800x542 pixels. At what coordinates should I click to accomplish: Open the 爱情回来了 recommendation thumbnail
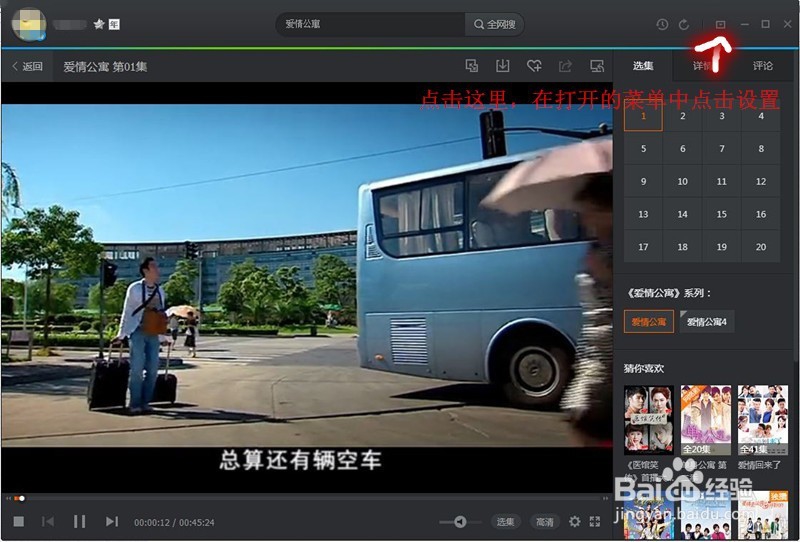pyautogui.click(x=763, y=420)
